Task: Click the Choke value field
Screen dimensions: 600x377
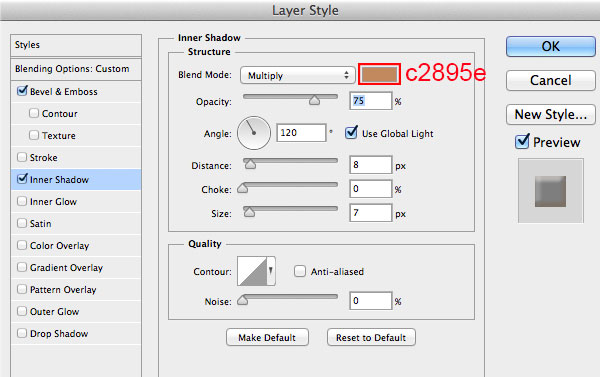Action: click(x=371, y=189)
